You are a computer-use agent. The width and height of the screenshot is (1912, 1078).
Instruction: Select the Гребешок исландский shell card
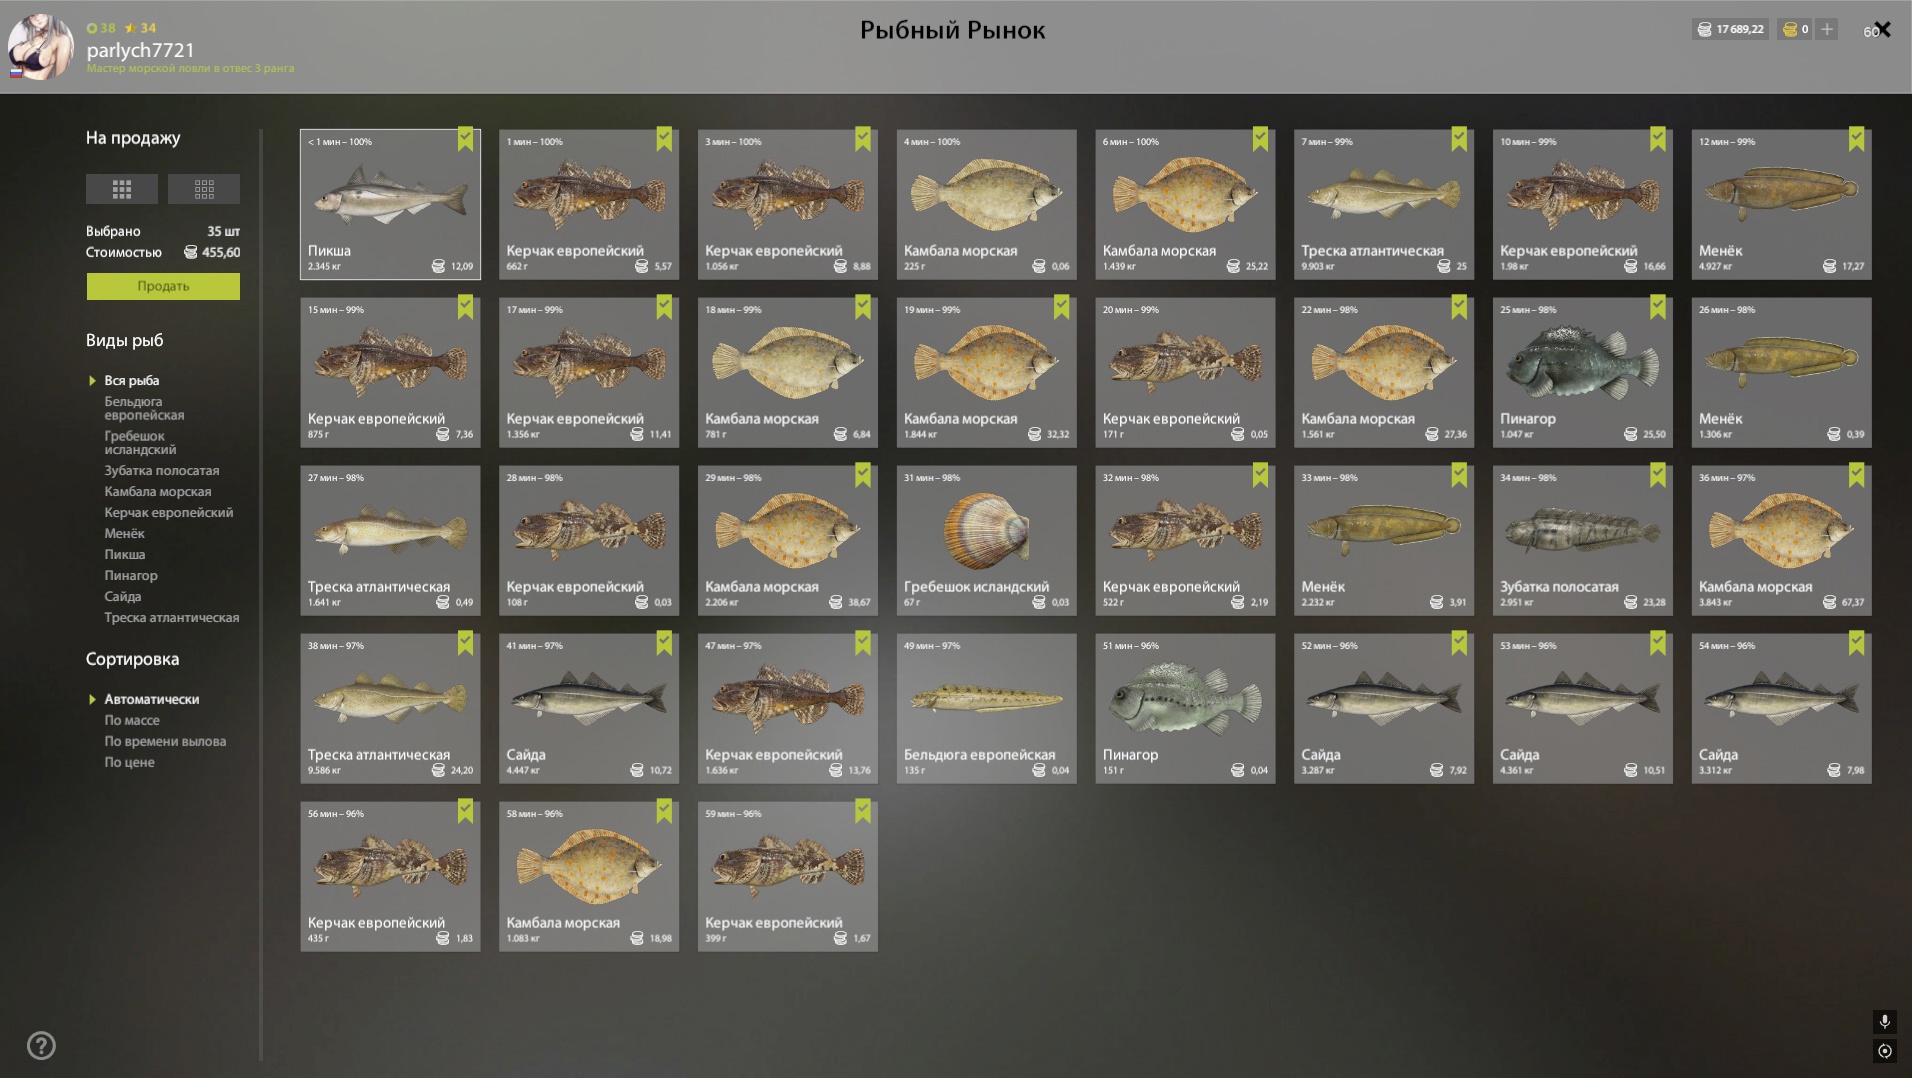tap(986, 540)
